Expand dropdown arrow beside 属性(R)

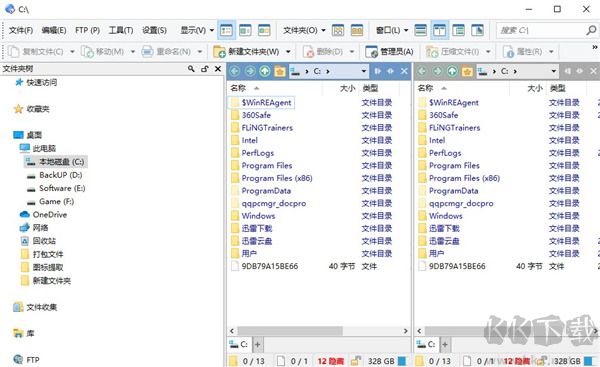[551, 52]
